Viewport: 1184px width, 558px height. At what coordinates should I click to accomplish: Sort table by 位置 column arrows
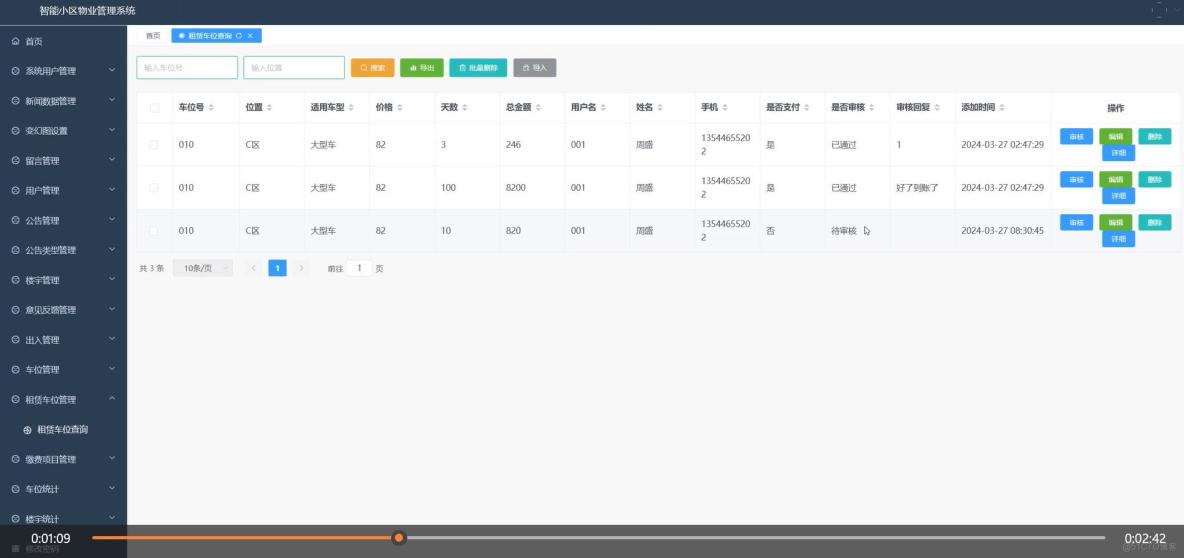point(270,108)
